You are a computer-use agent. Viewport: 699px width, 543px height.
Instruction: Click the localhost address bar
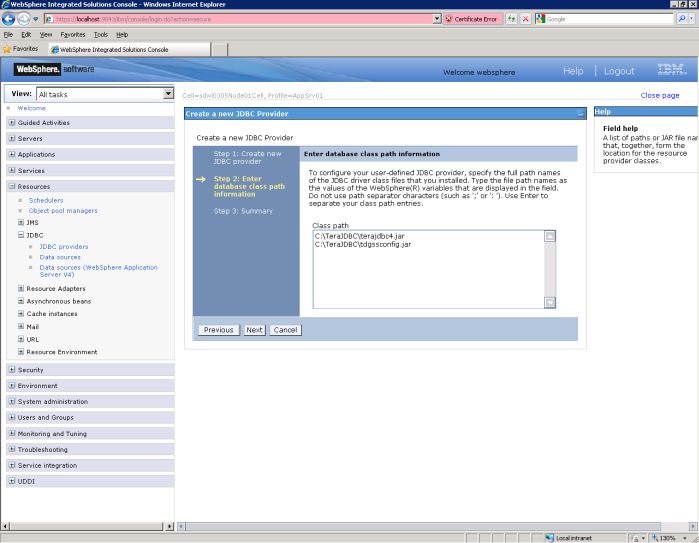[x=243, y=19]
